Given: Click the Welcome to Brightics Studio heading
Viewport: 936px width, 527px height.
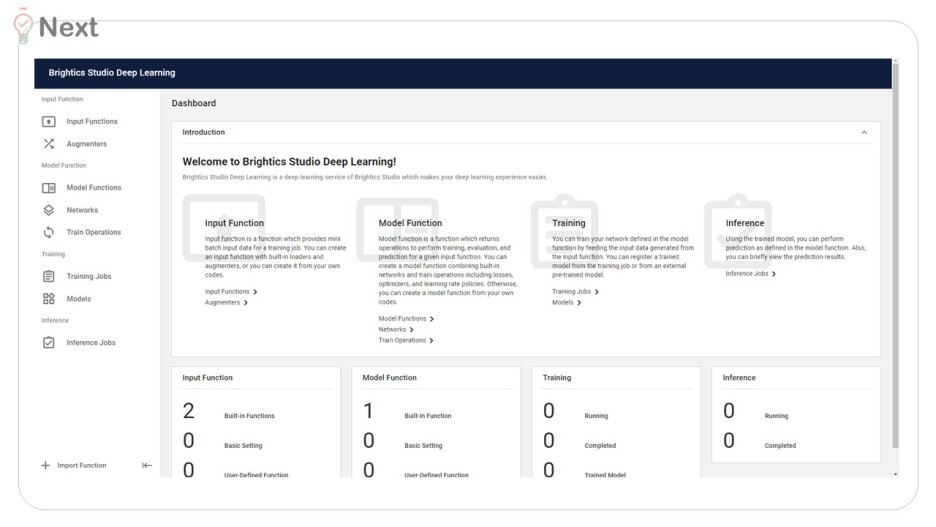Looking at the screenshot, I should [289, 162].
